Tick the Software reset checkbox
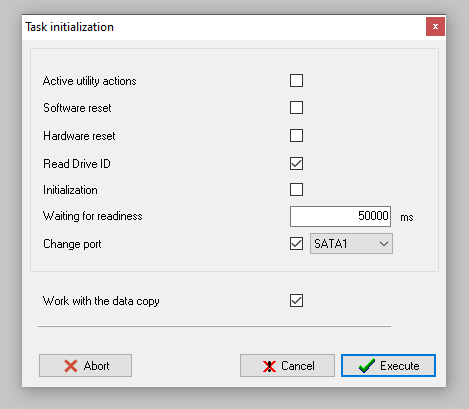Image resolution: width=469 pixels, height=409 pixels. point(296,108)
